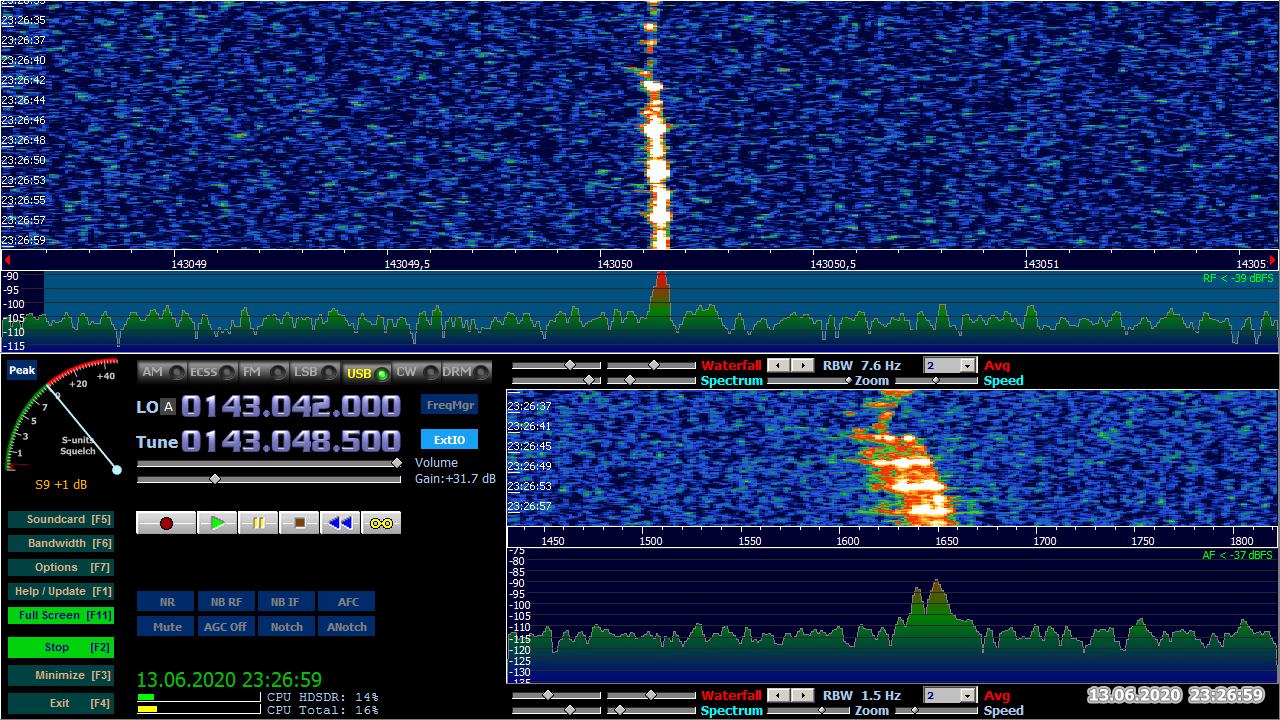Select DRM demodulation mode
The width and height of the screenshot is (1280, 720).
(x=467, y=372)
